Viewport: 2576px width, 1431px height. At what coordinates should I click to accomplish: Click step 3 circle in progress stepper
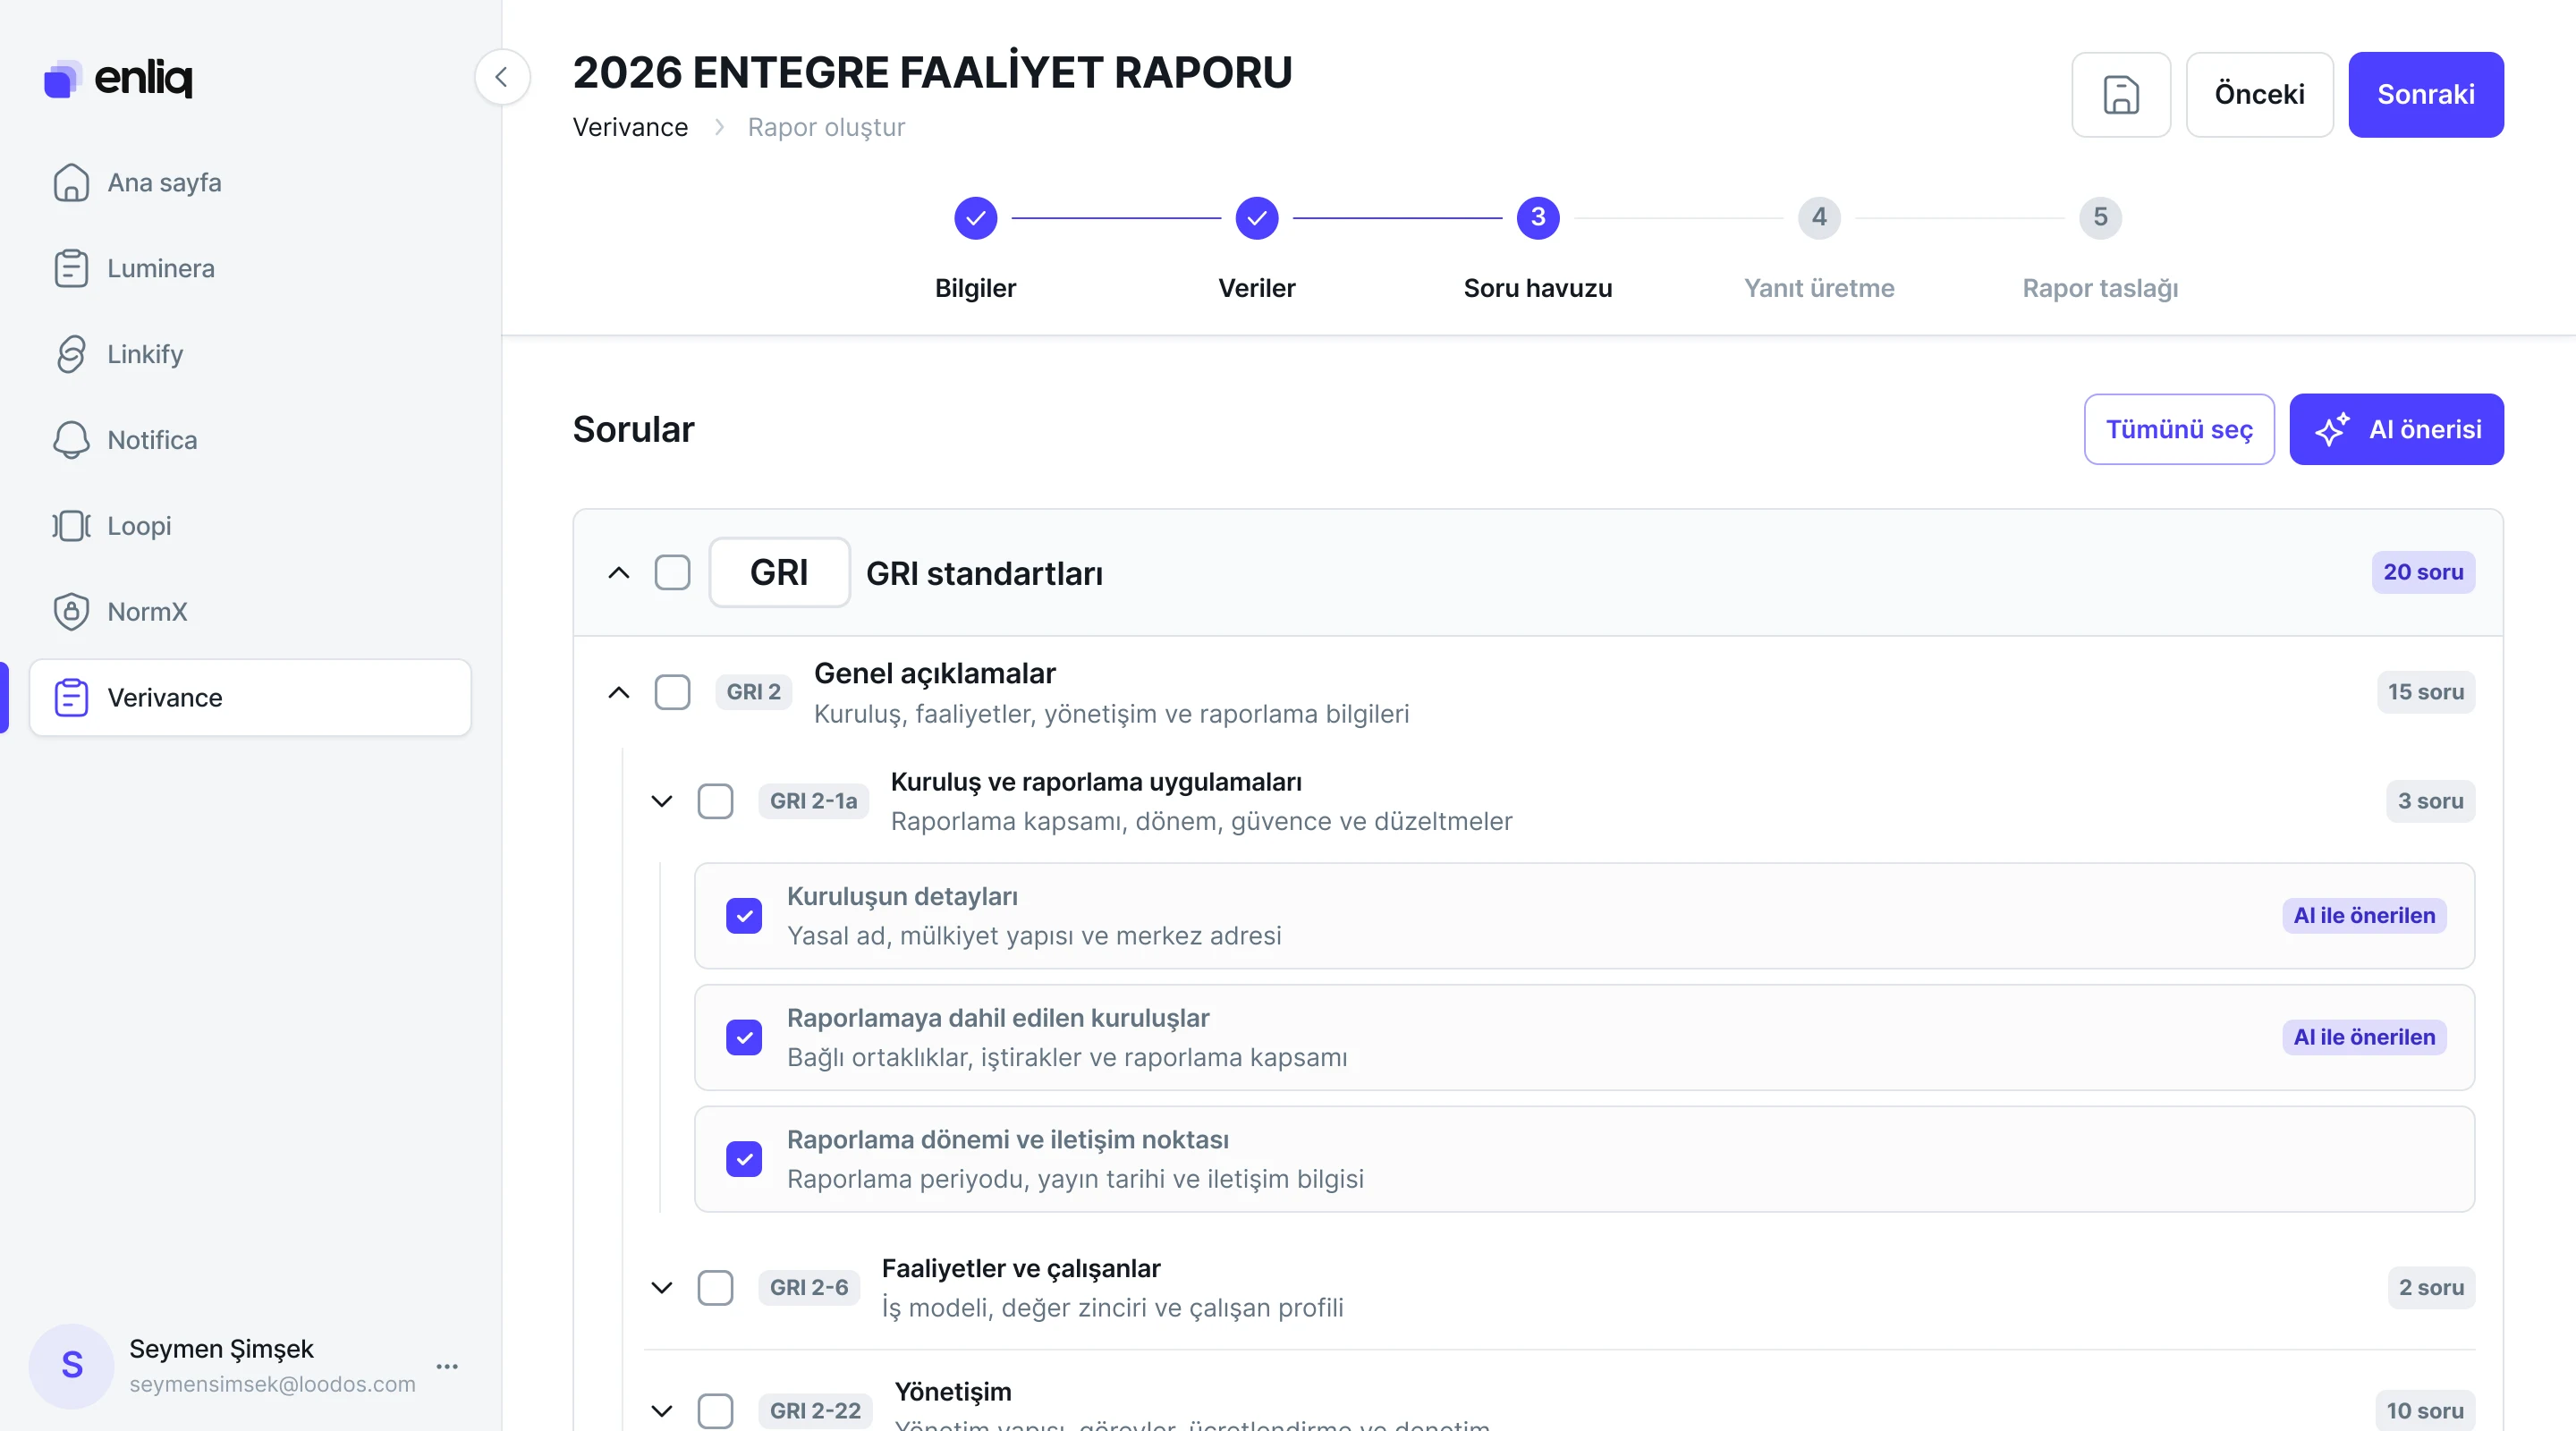pyautogui.click(x=1538, y=218)
